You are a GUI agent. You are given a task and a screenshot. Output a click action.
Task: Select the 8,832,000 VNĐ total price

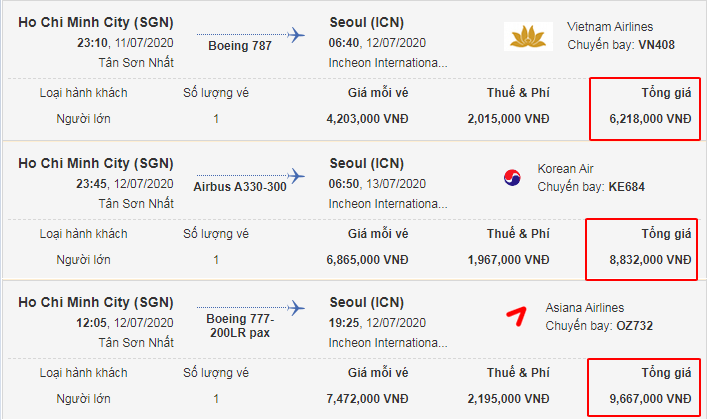(650, 260)
